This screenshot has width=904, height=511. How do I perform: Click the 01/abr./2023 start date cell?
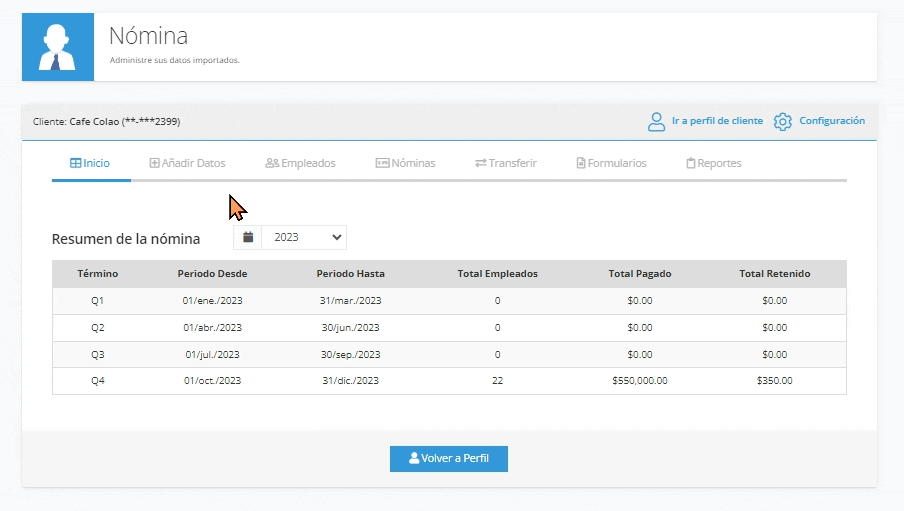coord(212,328)
